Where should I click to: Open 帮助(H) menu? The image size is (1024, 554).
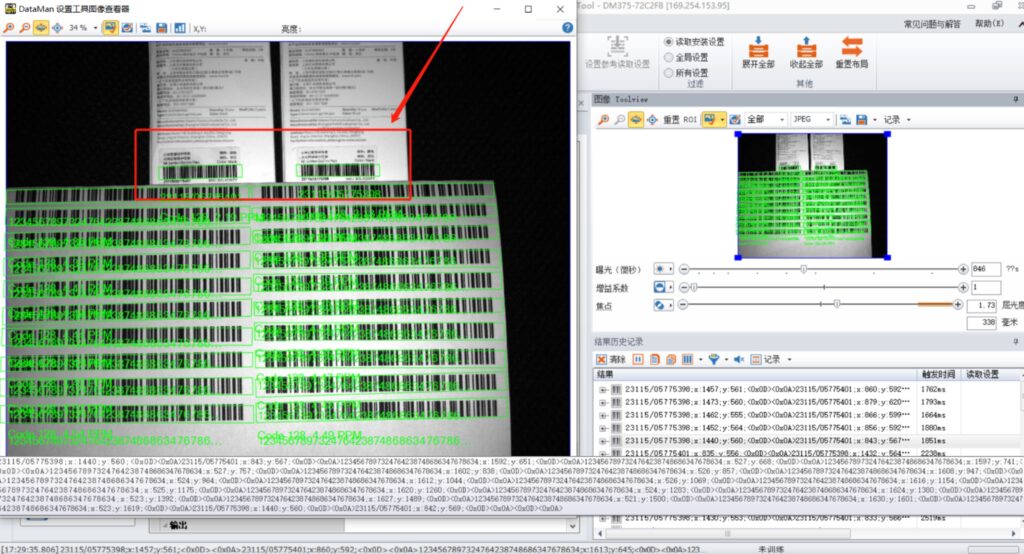(989, 24)
